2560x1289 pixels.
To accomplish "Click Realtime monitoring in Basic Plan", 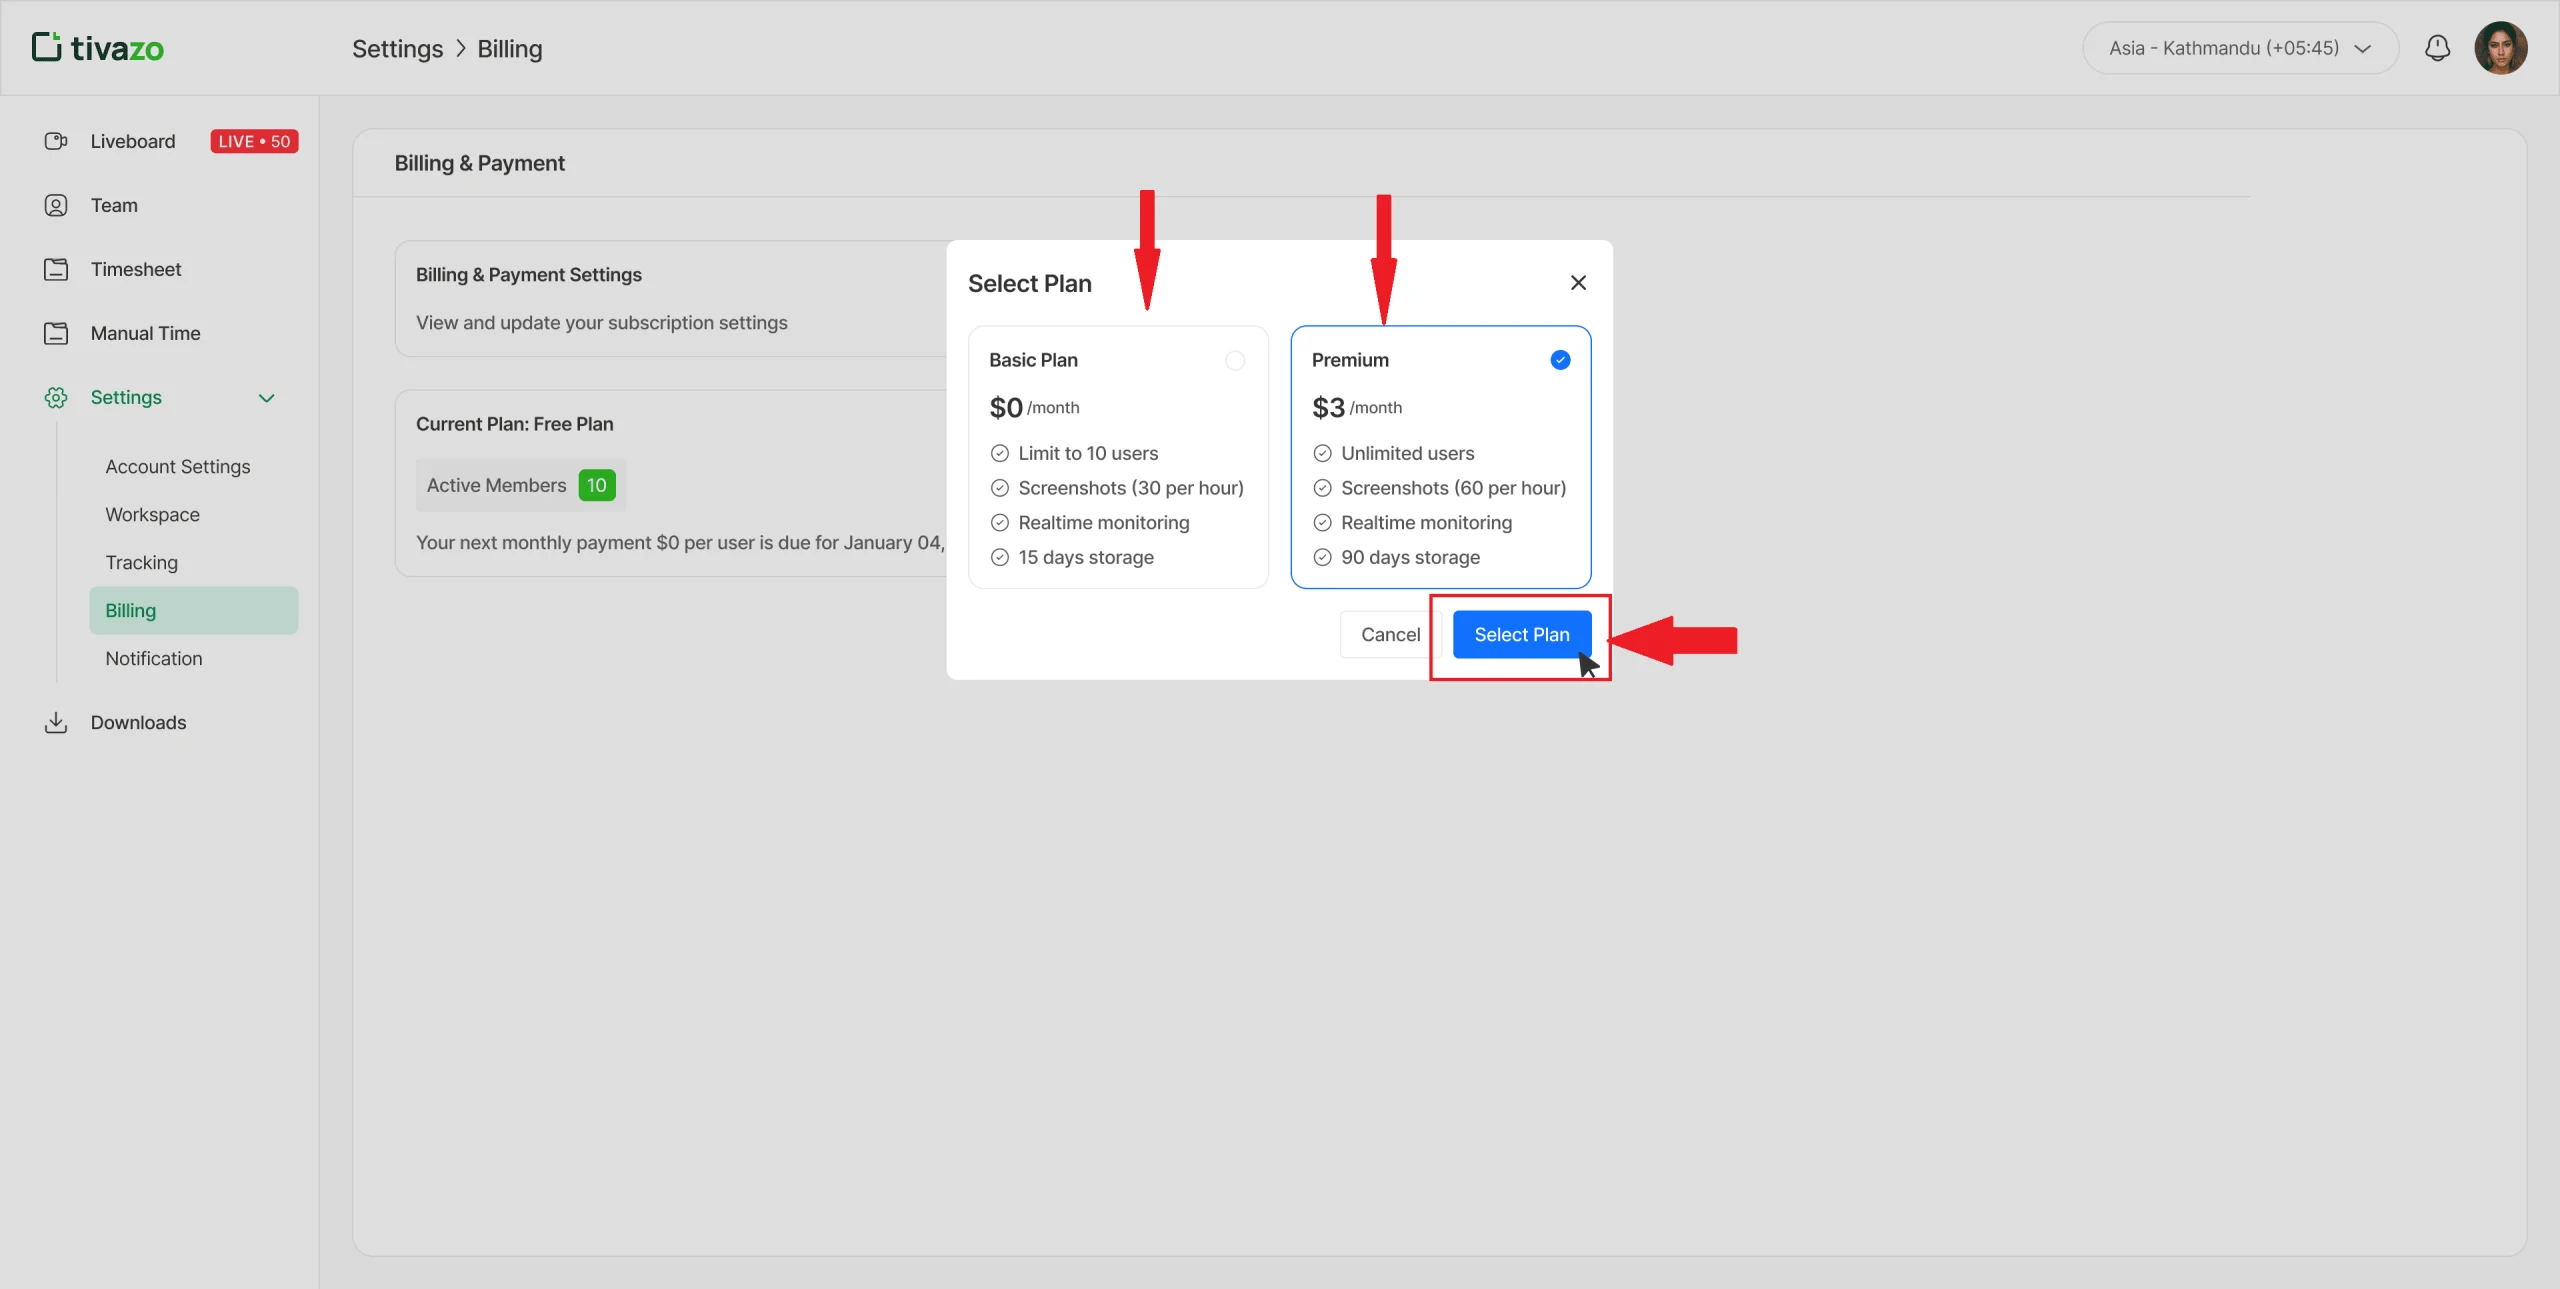I will (x=1104, y=523).
